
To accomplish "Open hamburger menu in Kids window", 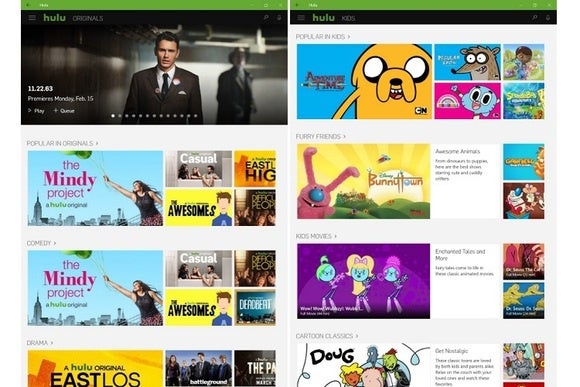I will (301, 18).
